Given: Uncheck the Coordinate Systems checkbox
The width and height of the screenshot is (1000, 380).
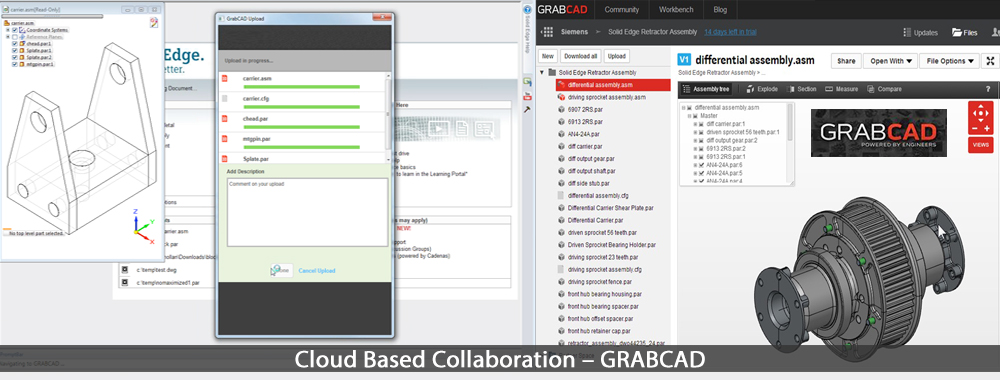Looking at the screenshot, I should point(15,30).
